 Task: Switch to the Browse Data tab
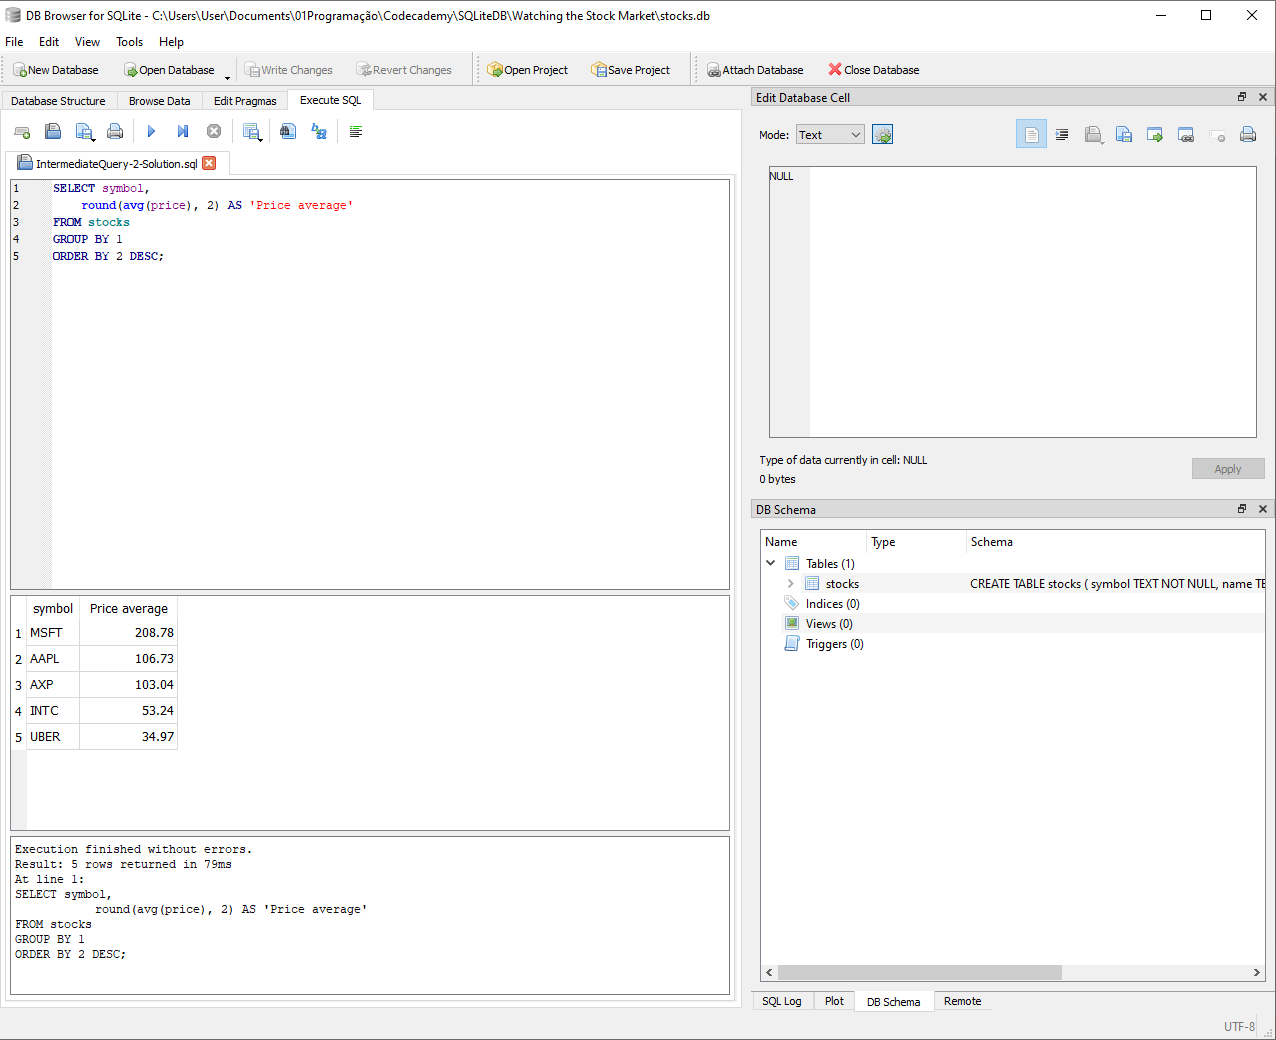159,101
